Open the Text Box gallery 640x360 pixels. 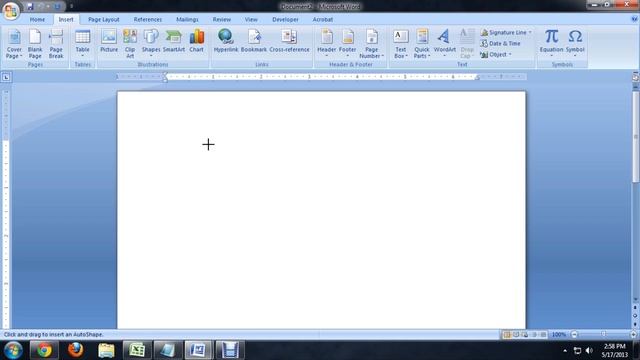coord(400,44)
